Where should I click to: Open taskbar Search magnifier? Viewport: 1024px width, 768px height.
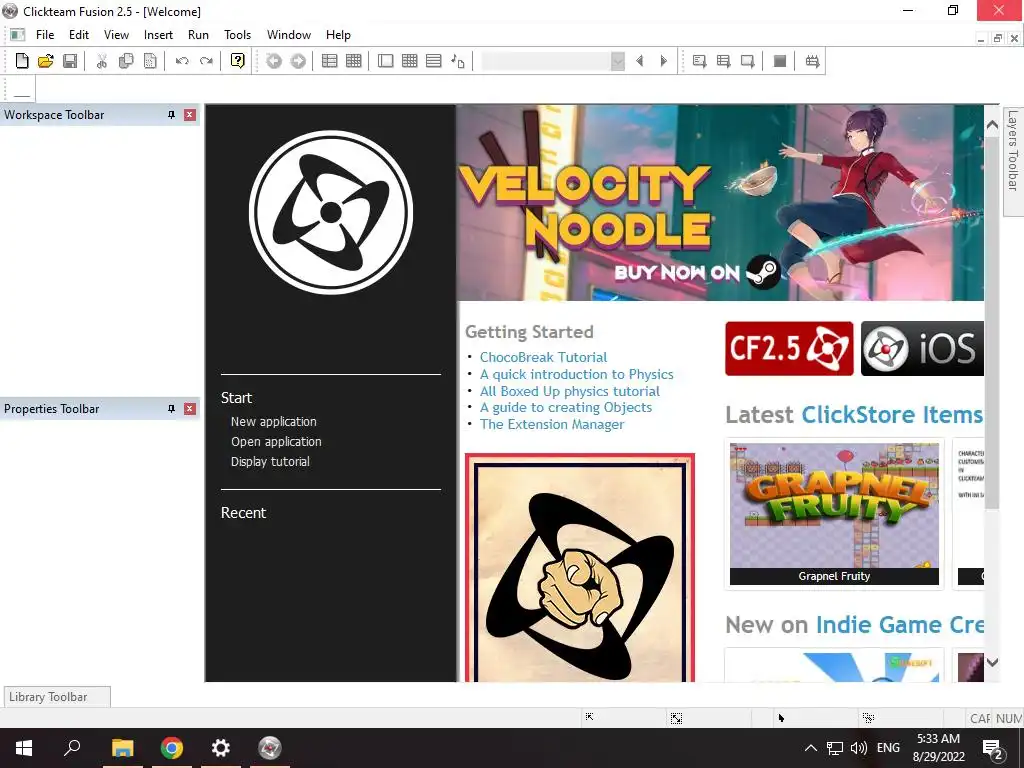pos(72,748)
